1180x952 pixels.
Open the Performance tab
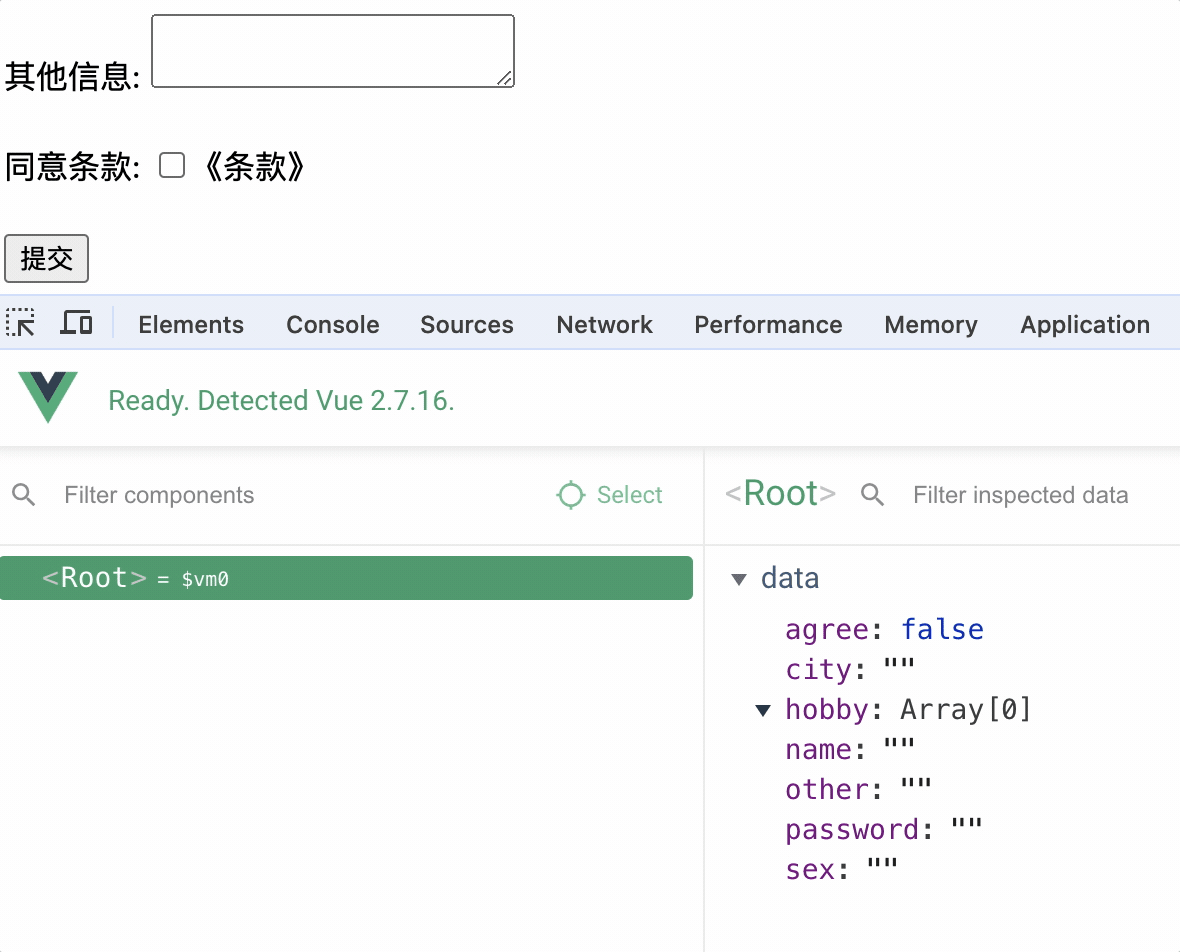(x=768, y=325)
